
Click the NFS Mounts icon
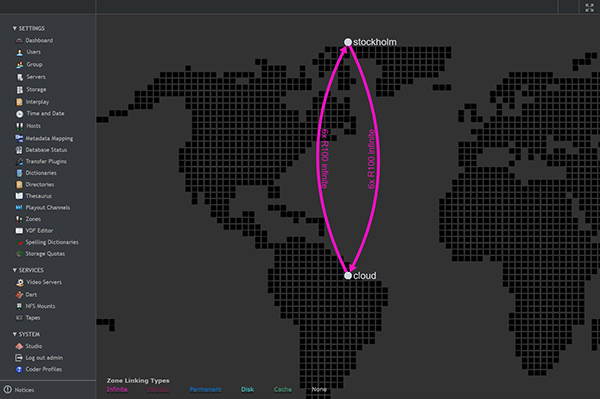click(x=19, y=306)
